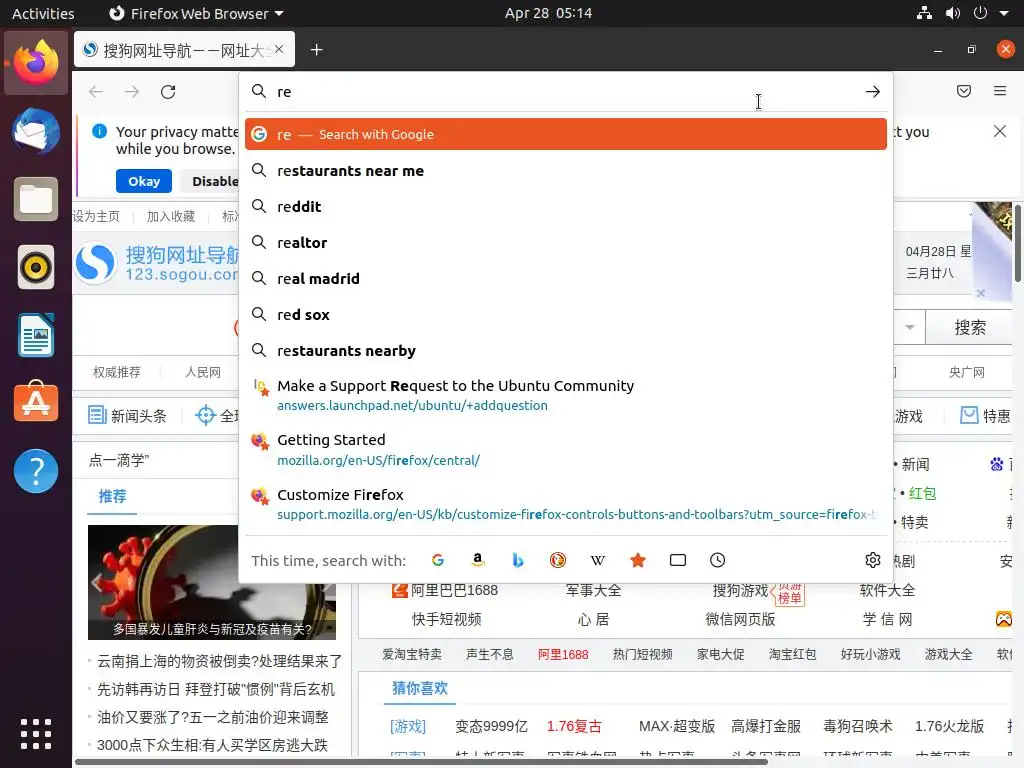This screenshot has width=1024, height=768.
Task: Search this time with Bing icon
Action: tap(518, 560)
